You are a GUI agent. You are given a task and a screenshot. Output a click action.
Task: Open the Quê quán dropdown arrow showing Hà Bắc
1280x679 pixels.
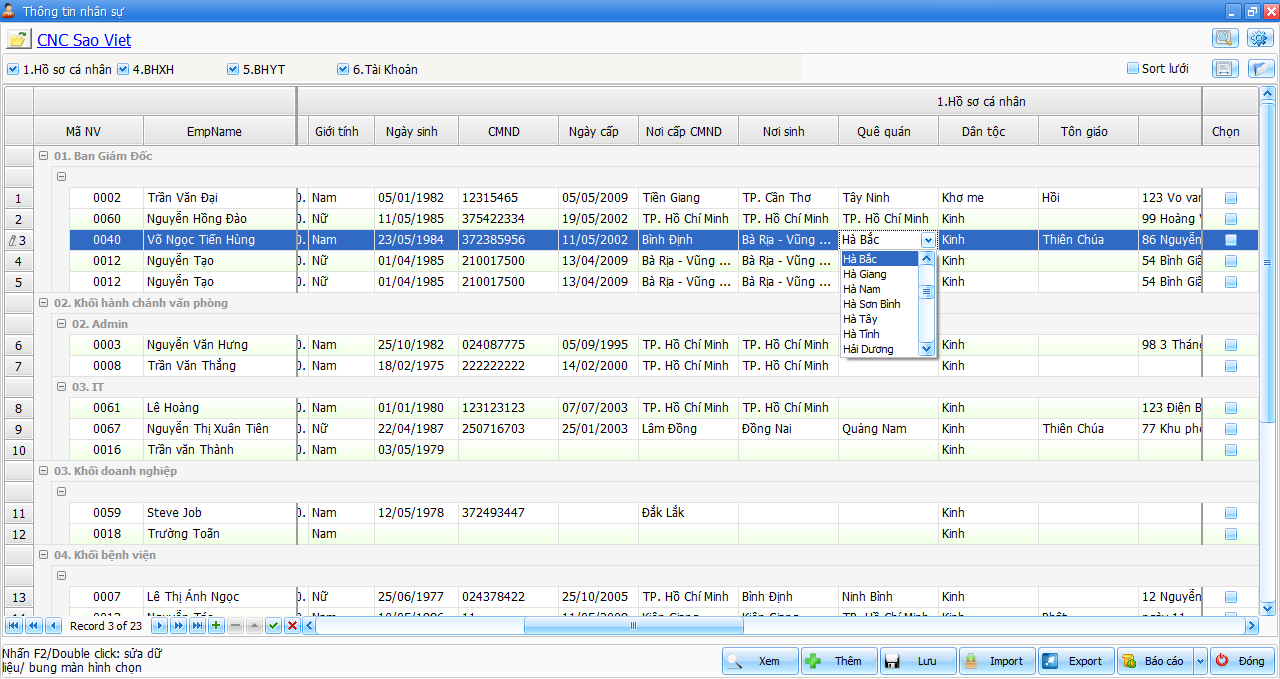pos(928,240)
